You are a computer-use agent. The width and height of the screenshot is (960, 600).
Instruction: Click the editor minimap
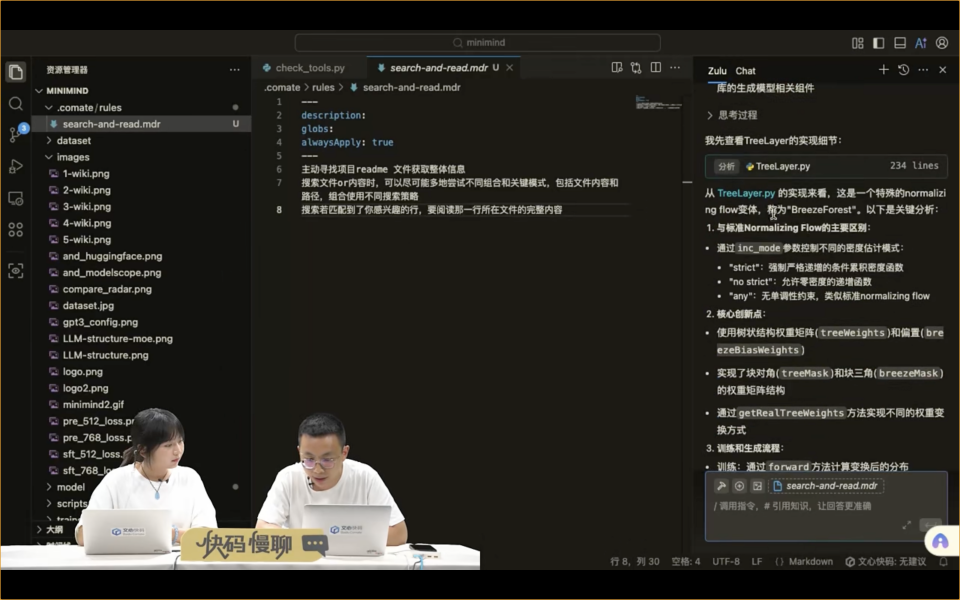pyautogui.click(x=658, y=103)
